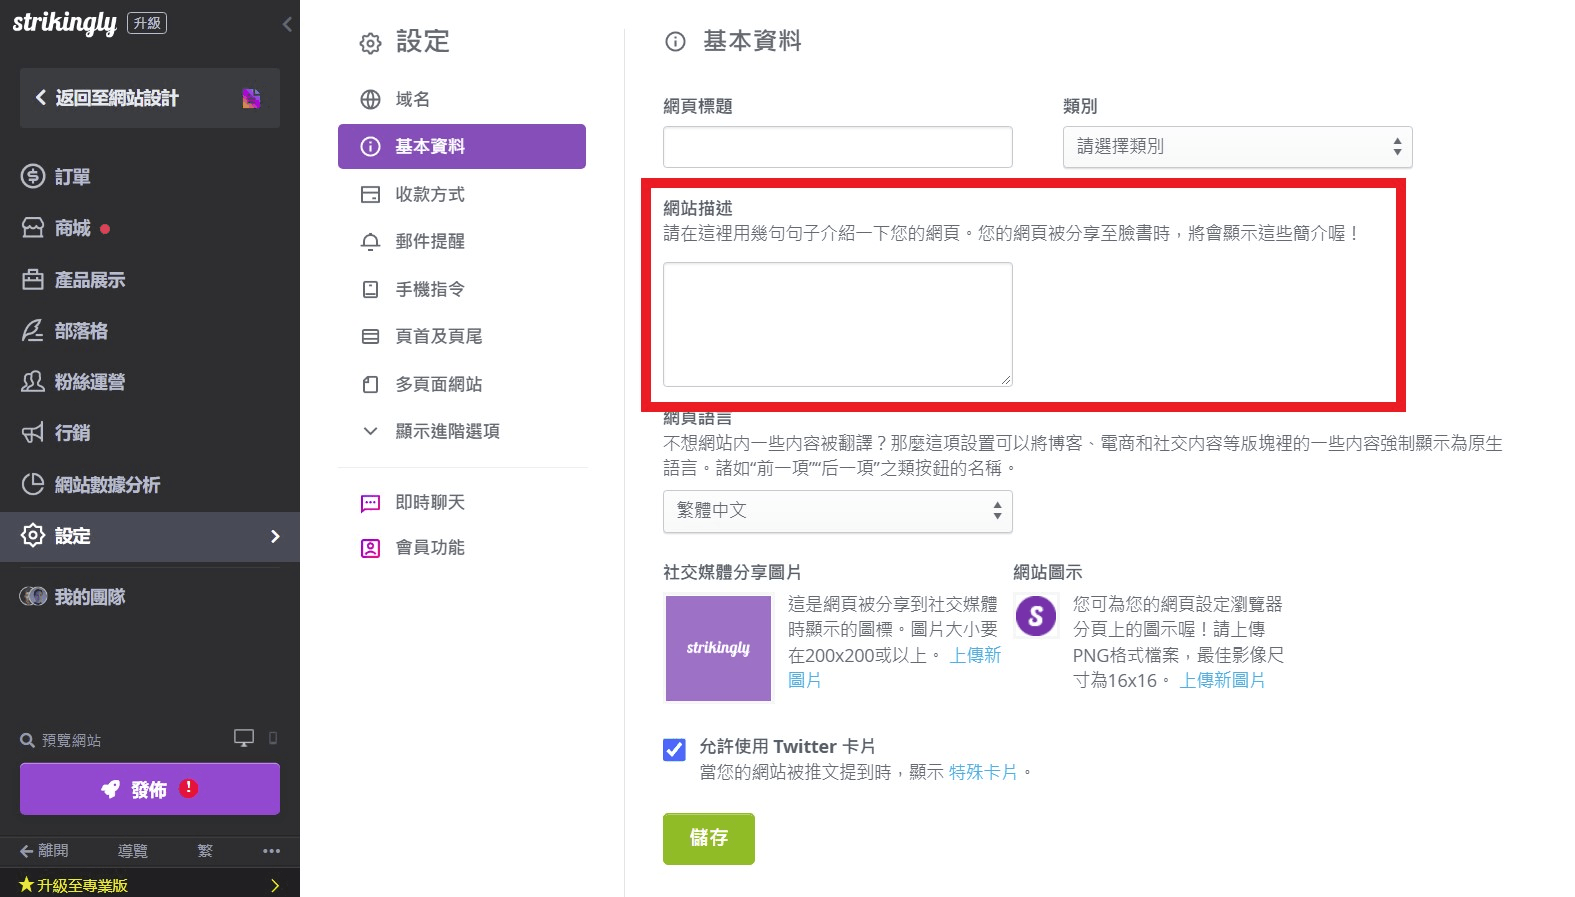Open the 商城 store section
Viewport: 1575px width, 897px height.
click(72, 228)
